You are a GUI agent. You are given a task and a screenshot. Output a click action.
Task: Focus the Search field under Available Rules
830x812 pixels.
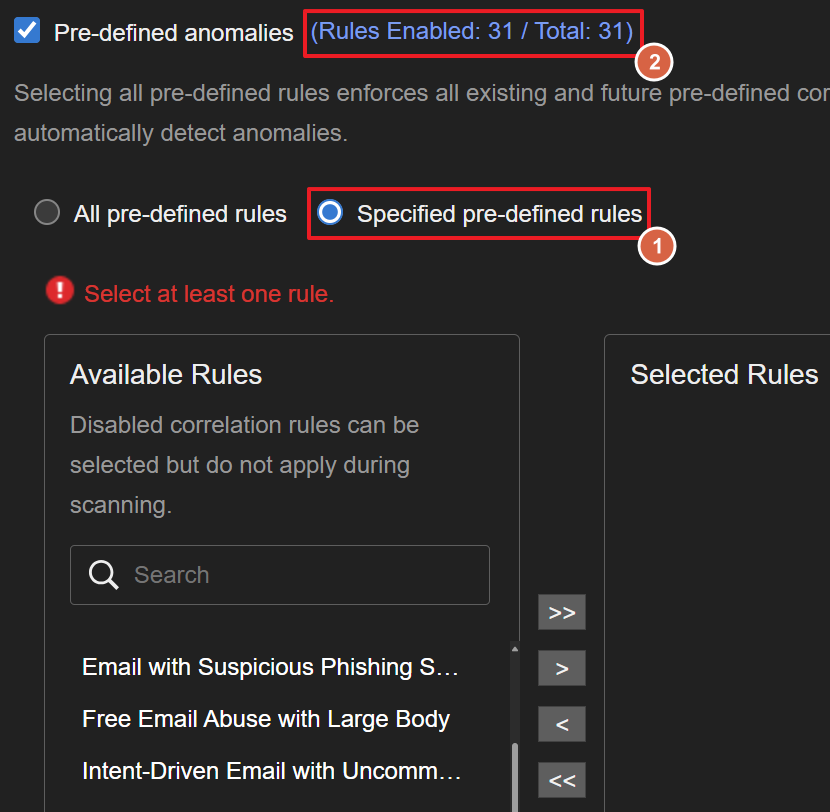[300, 575]
